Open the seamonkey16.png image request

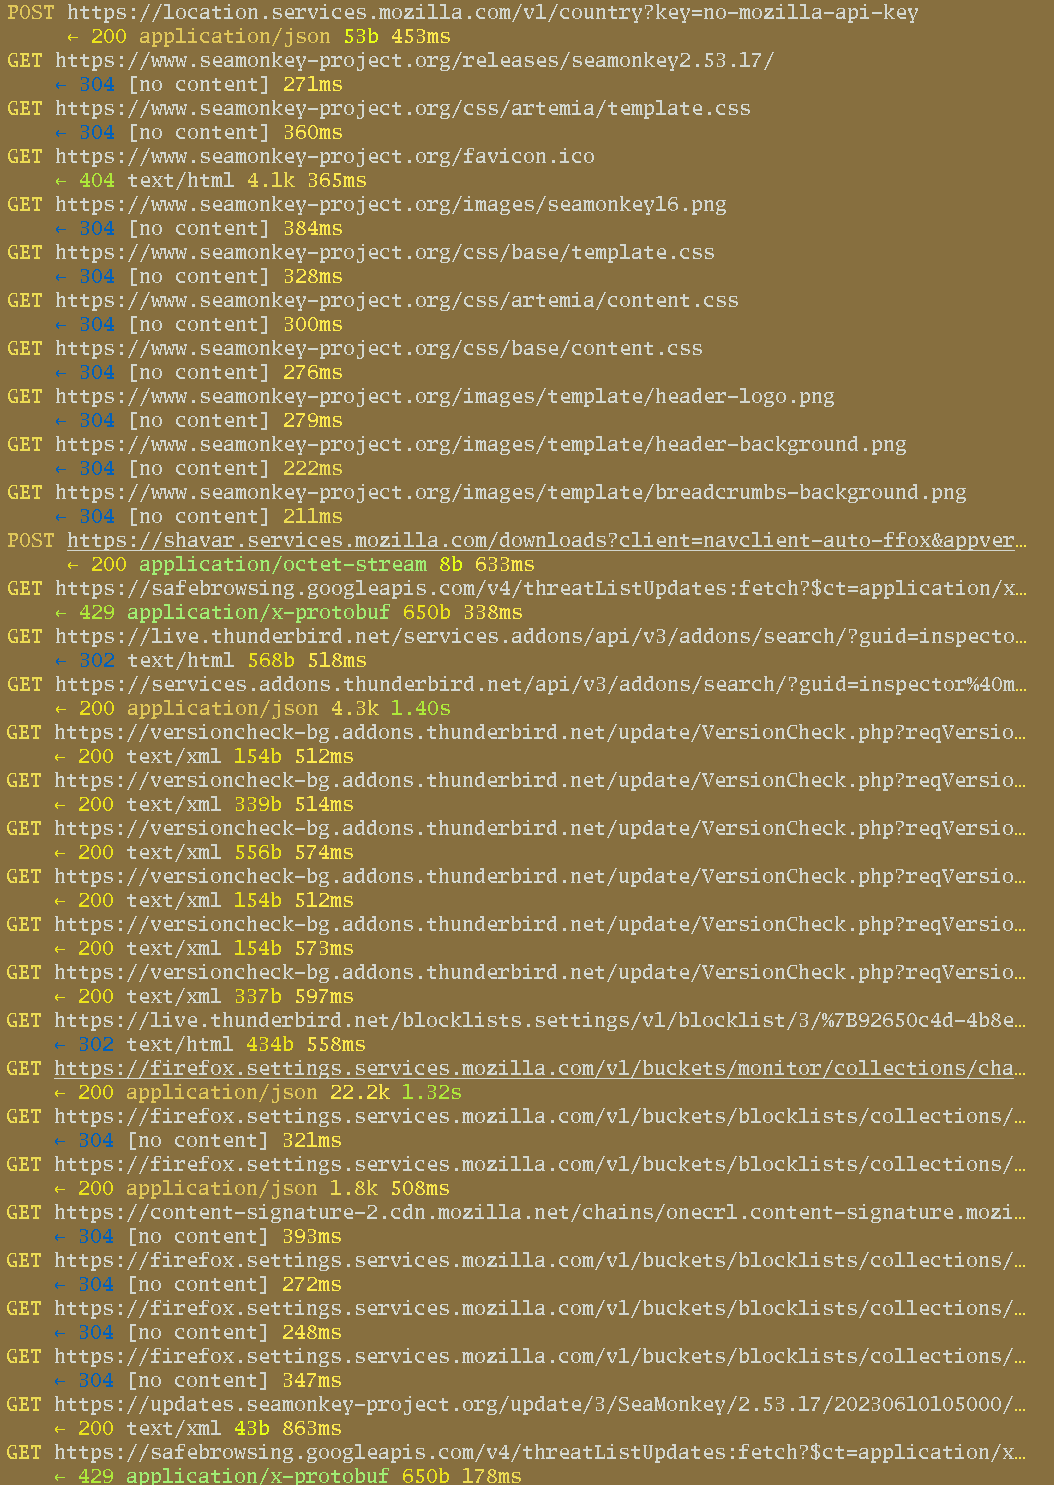(390, 204)
